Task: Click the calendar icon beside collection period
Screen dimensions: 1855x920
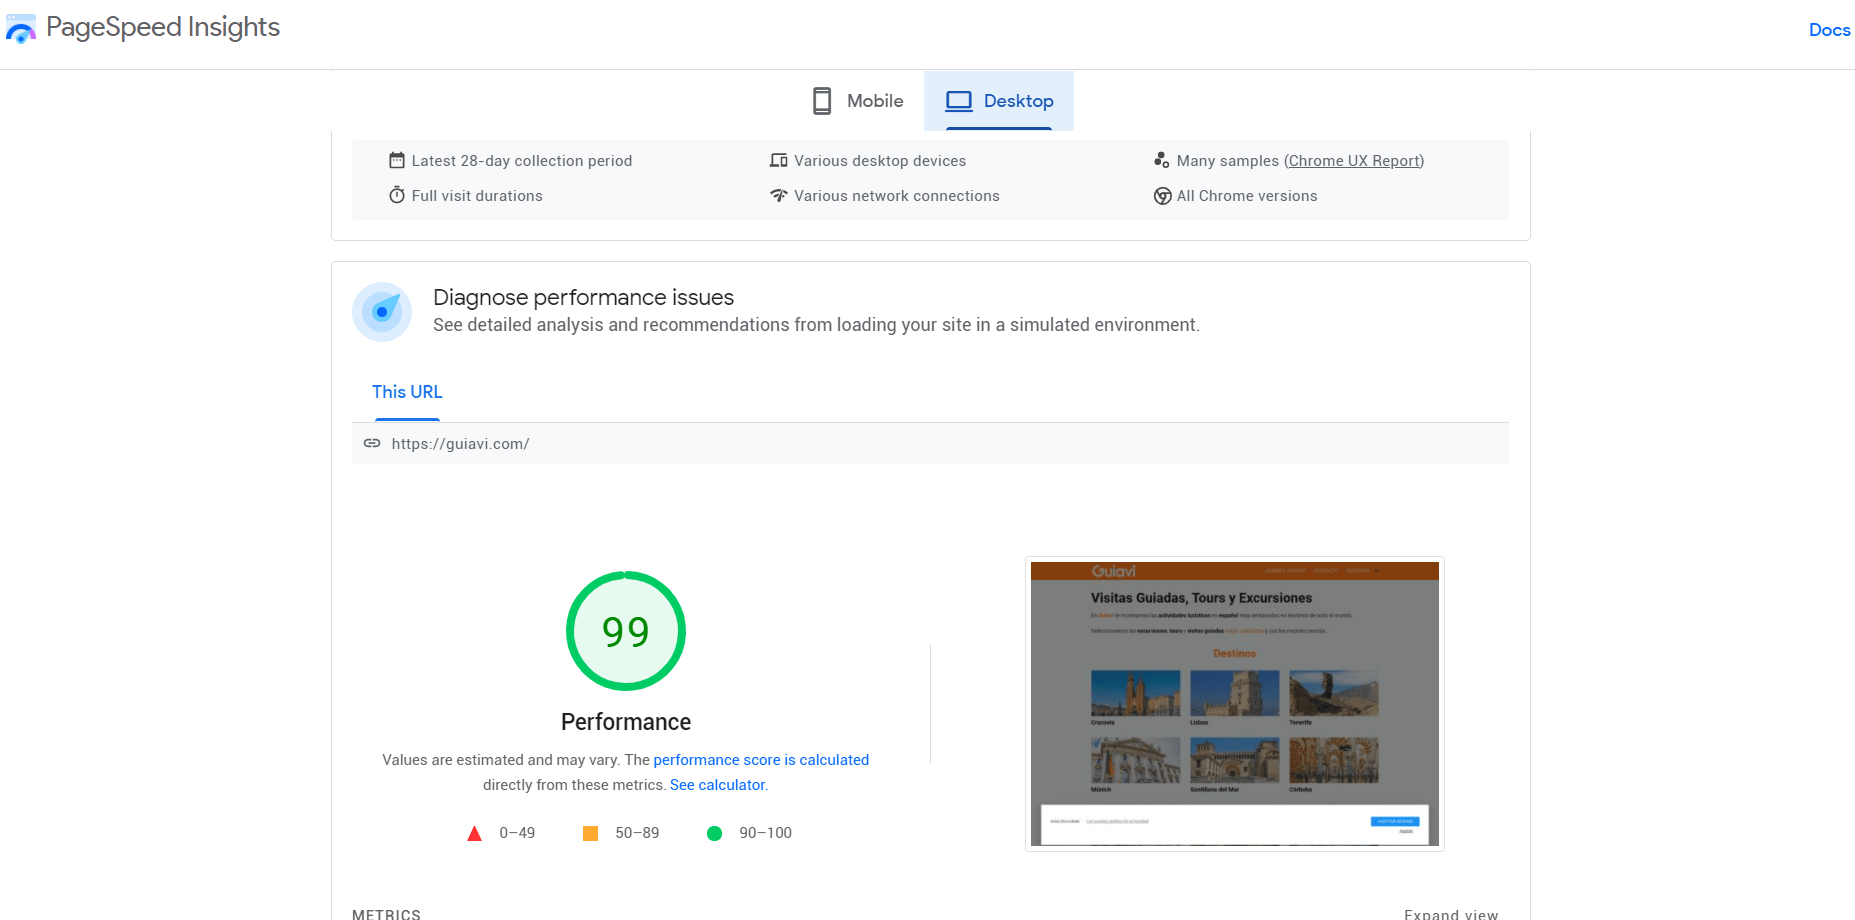Action: pyautogui.click(x=397, y=160)
